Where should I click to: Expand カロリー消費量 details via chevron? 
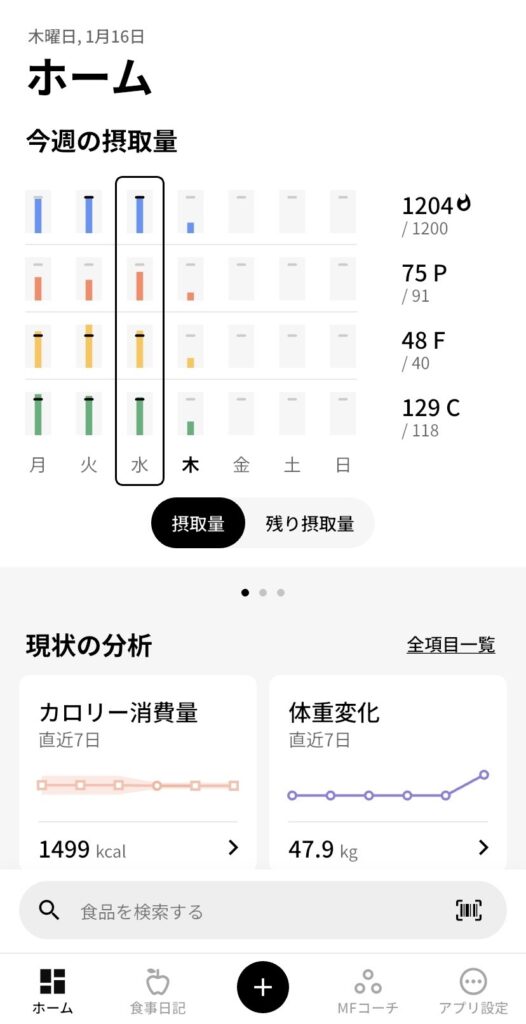[x=233, y=848]
